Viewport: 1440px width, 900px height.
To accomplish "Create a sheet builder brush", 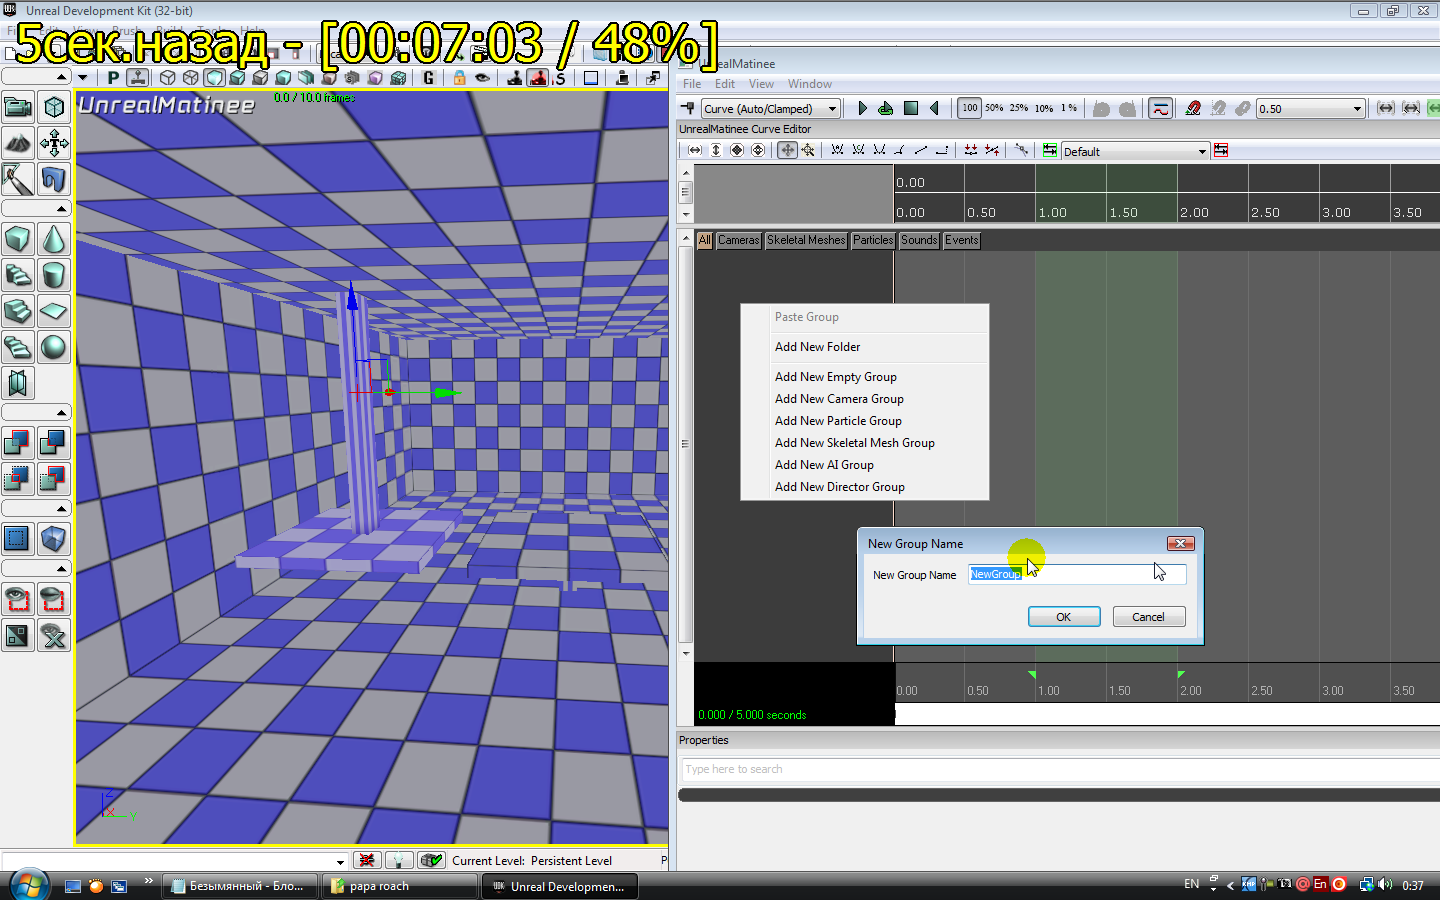I will click(54, 311).
